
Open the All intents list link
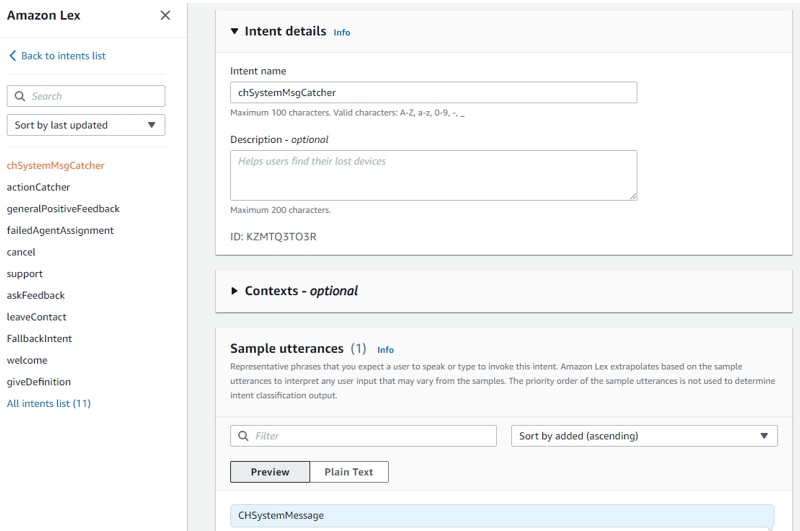(49, 404)
